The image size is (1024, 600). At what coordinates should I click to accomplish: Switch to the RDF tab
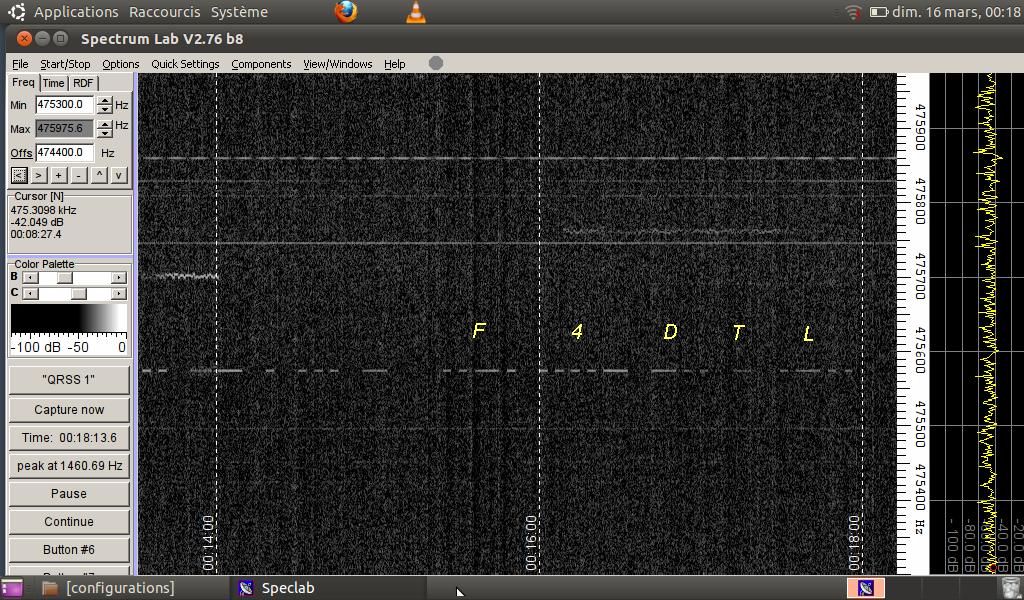click(x=83, y=83)
